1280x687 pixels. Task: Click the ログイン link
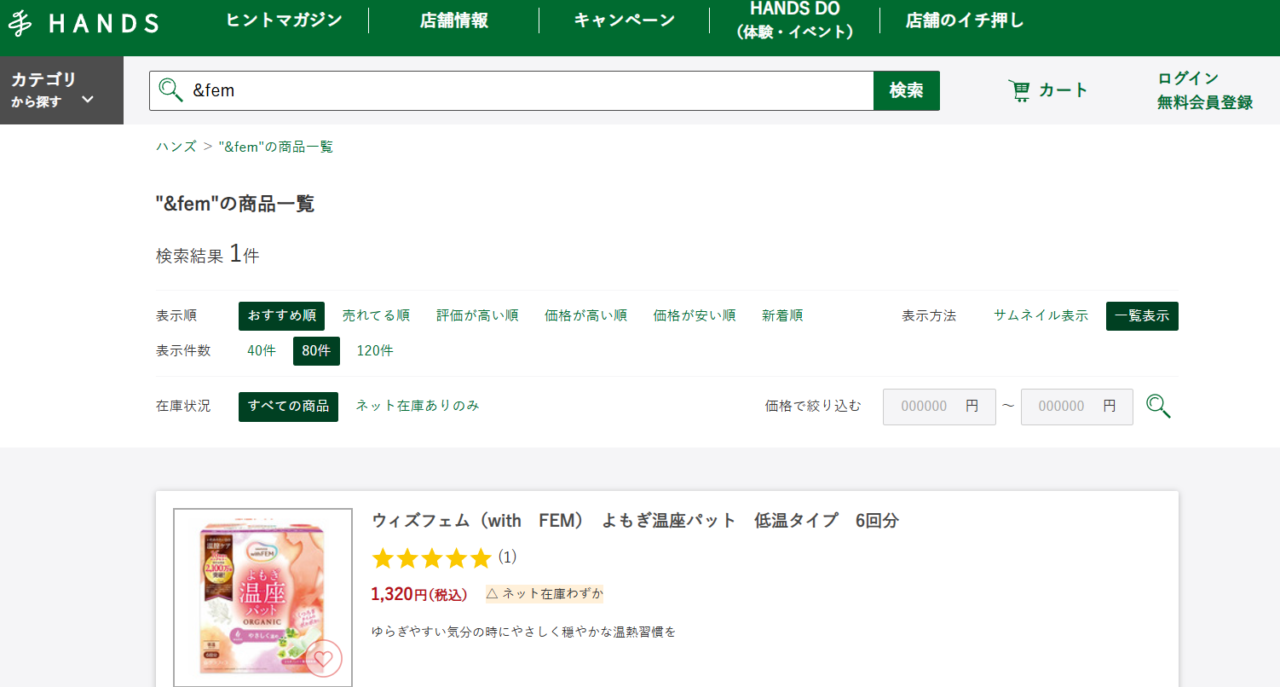coord(1188,78)
